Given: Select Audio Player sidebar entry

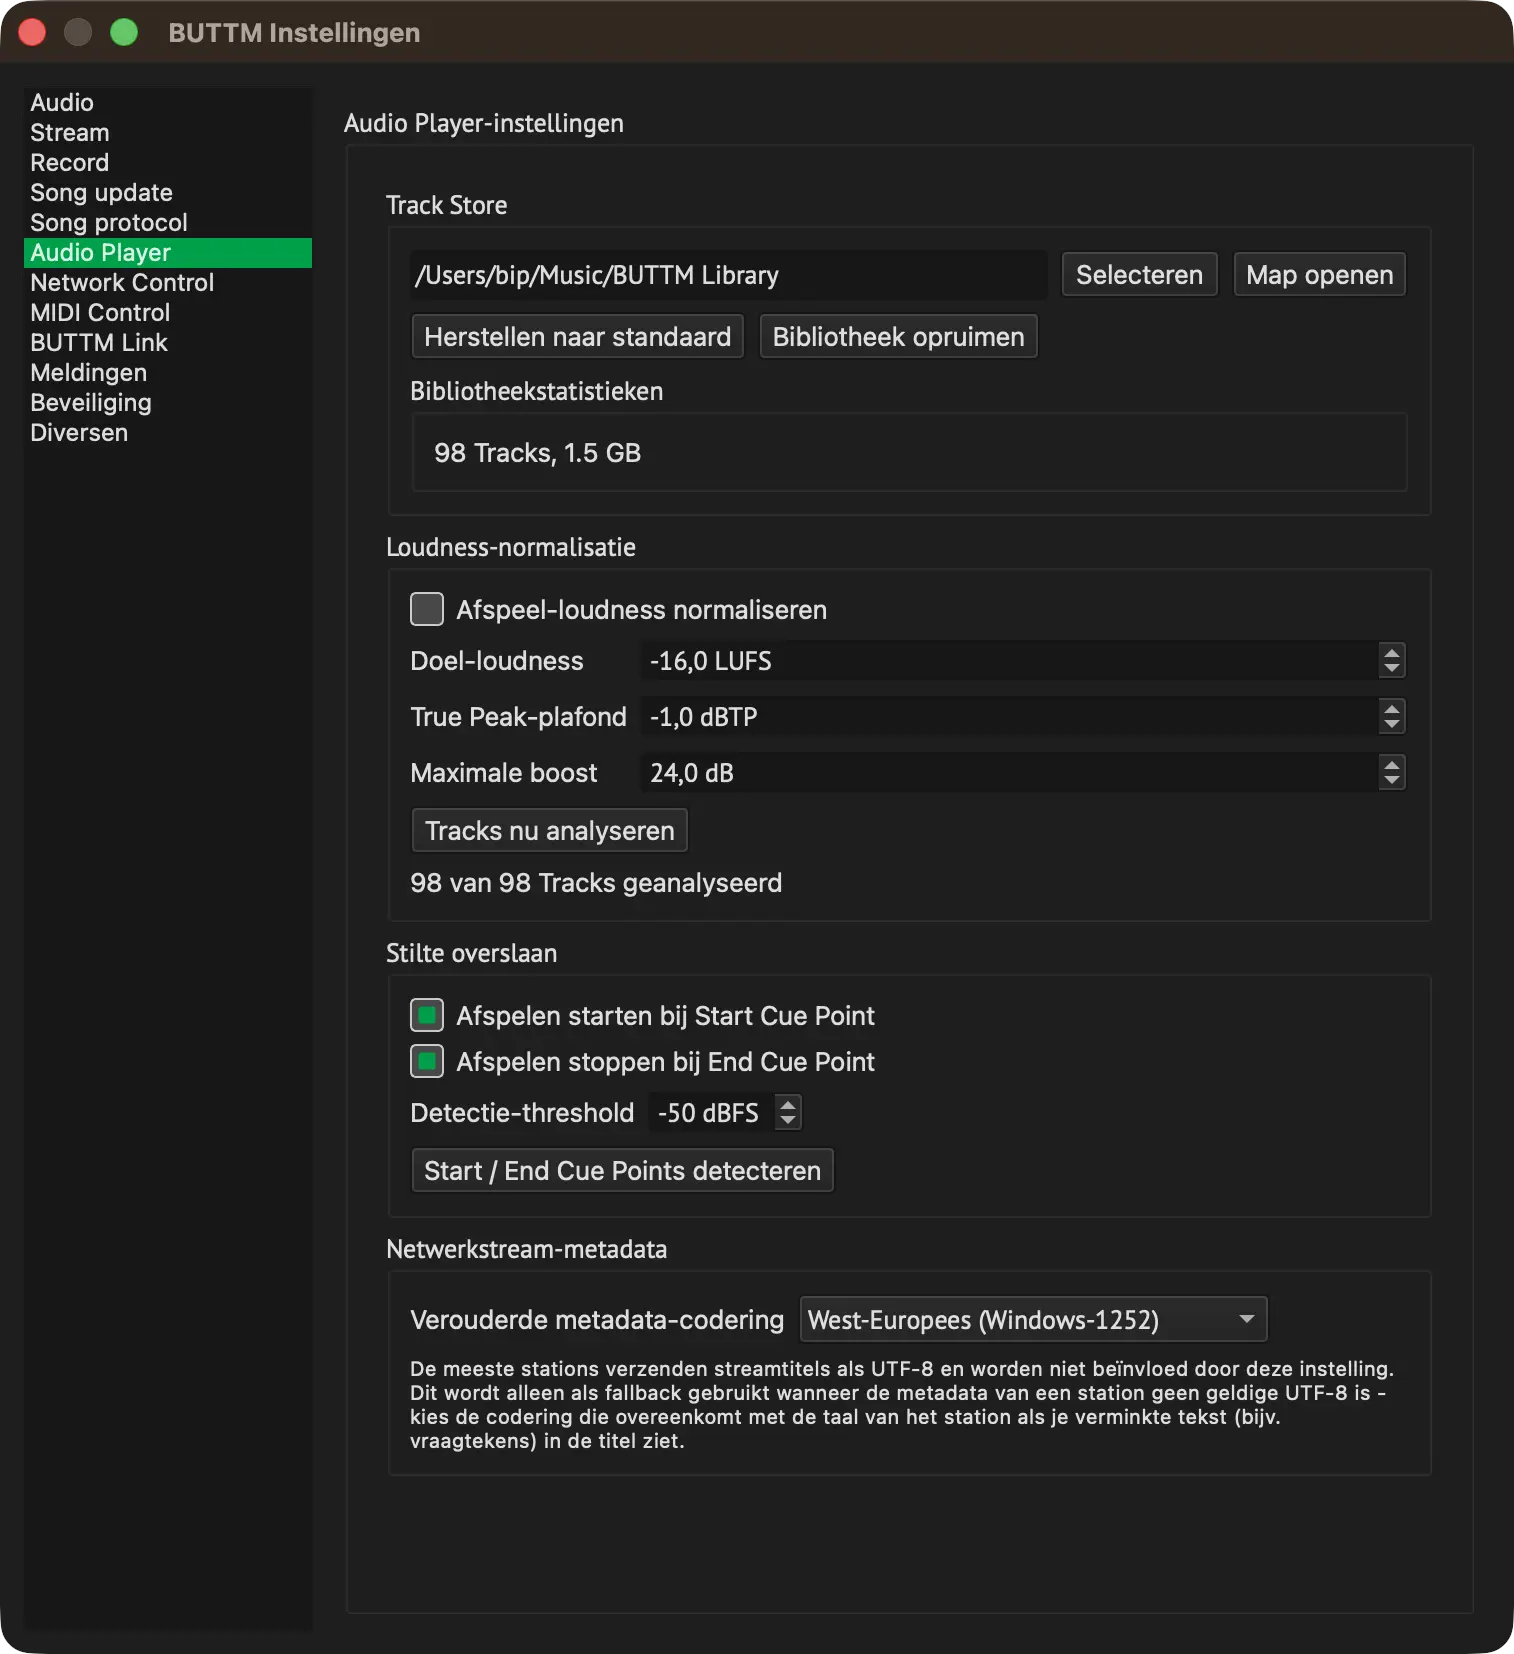Looking at the screenshot, I should (168, 252).
